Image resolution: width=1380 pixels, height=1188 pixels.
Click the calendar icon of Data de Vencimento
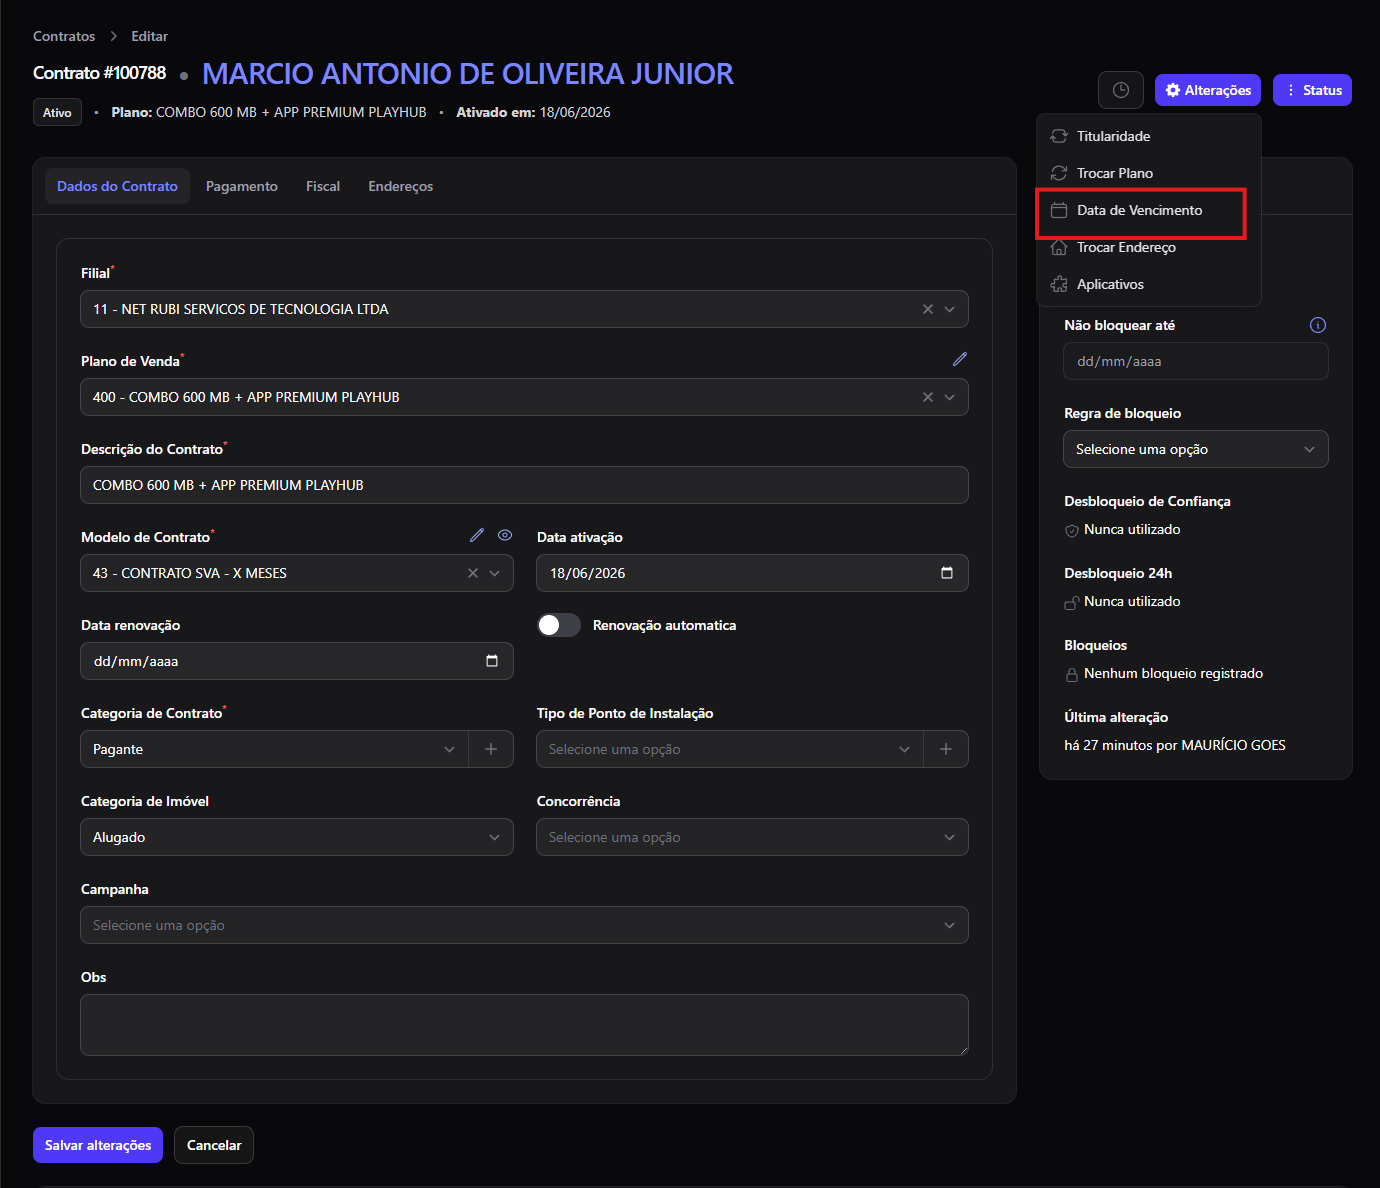(1059, 210)
